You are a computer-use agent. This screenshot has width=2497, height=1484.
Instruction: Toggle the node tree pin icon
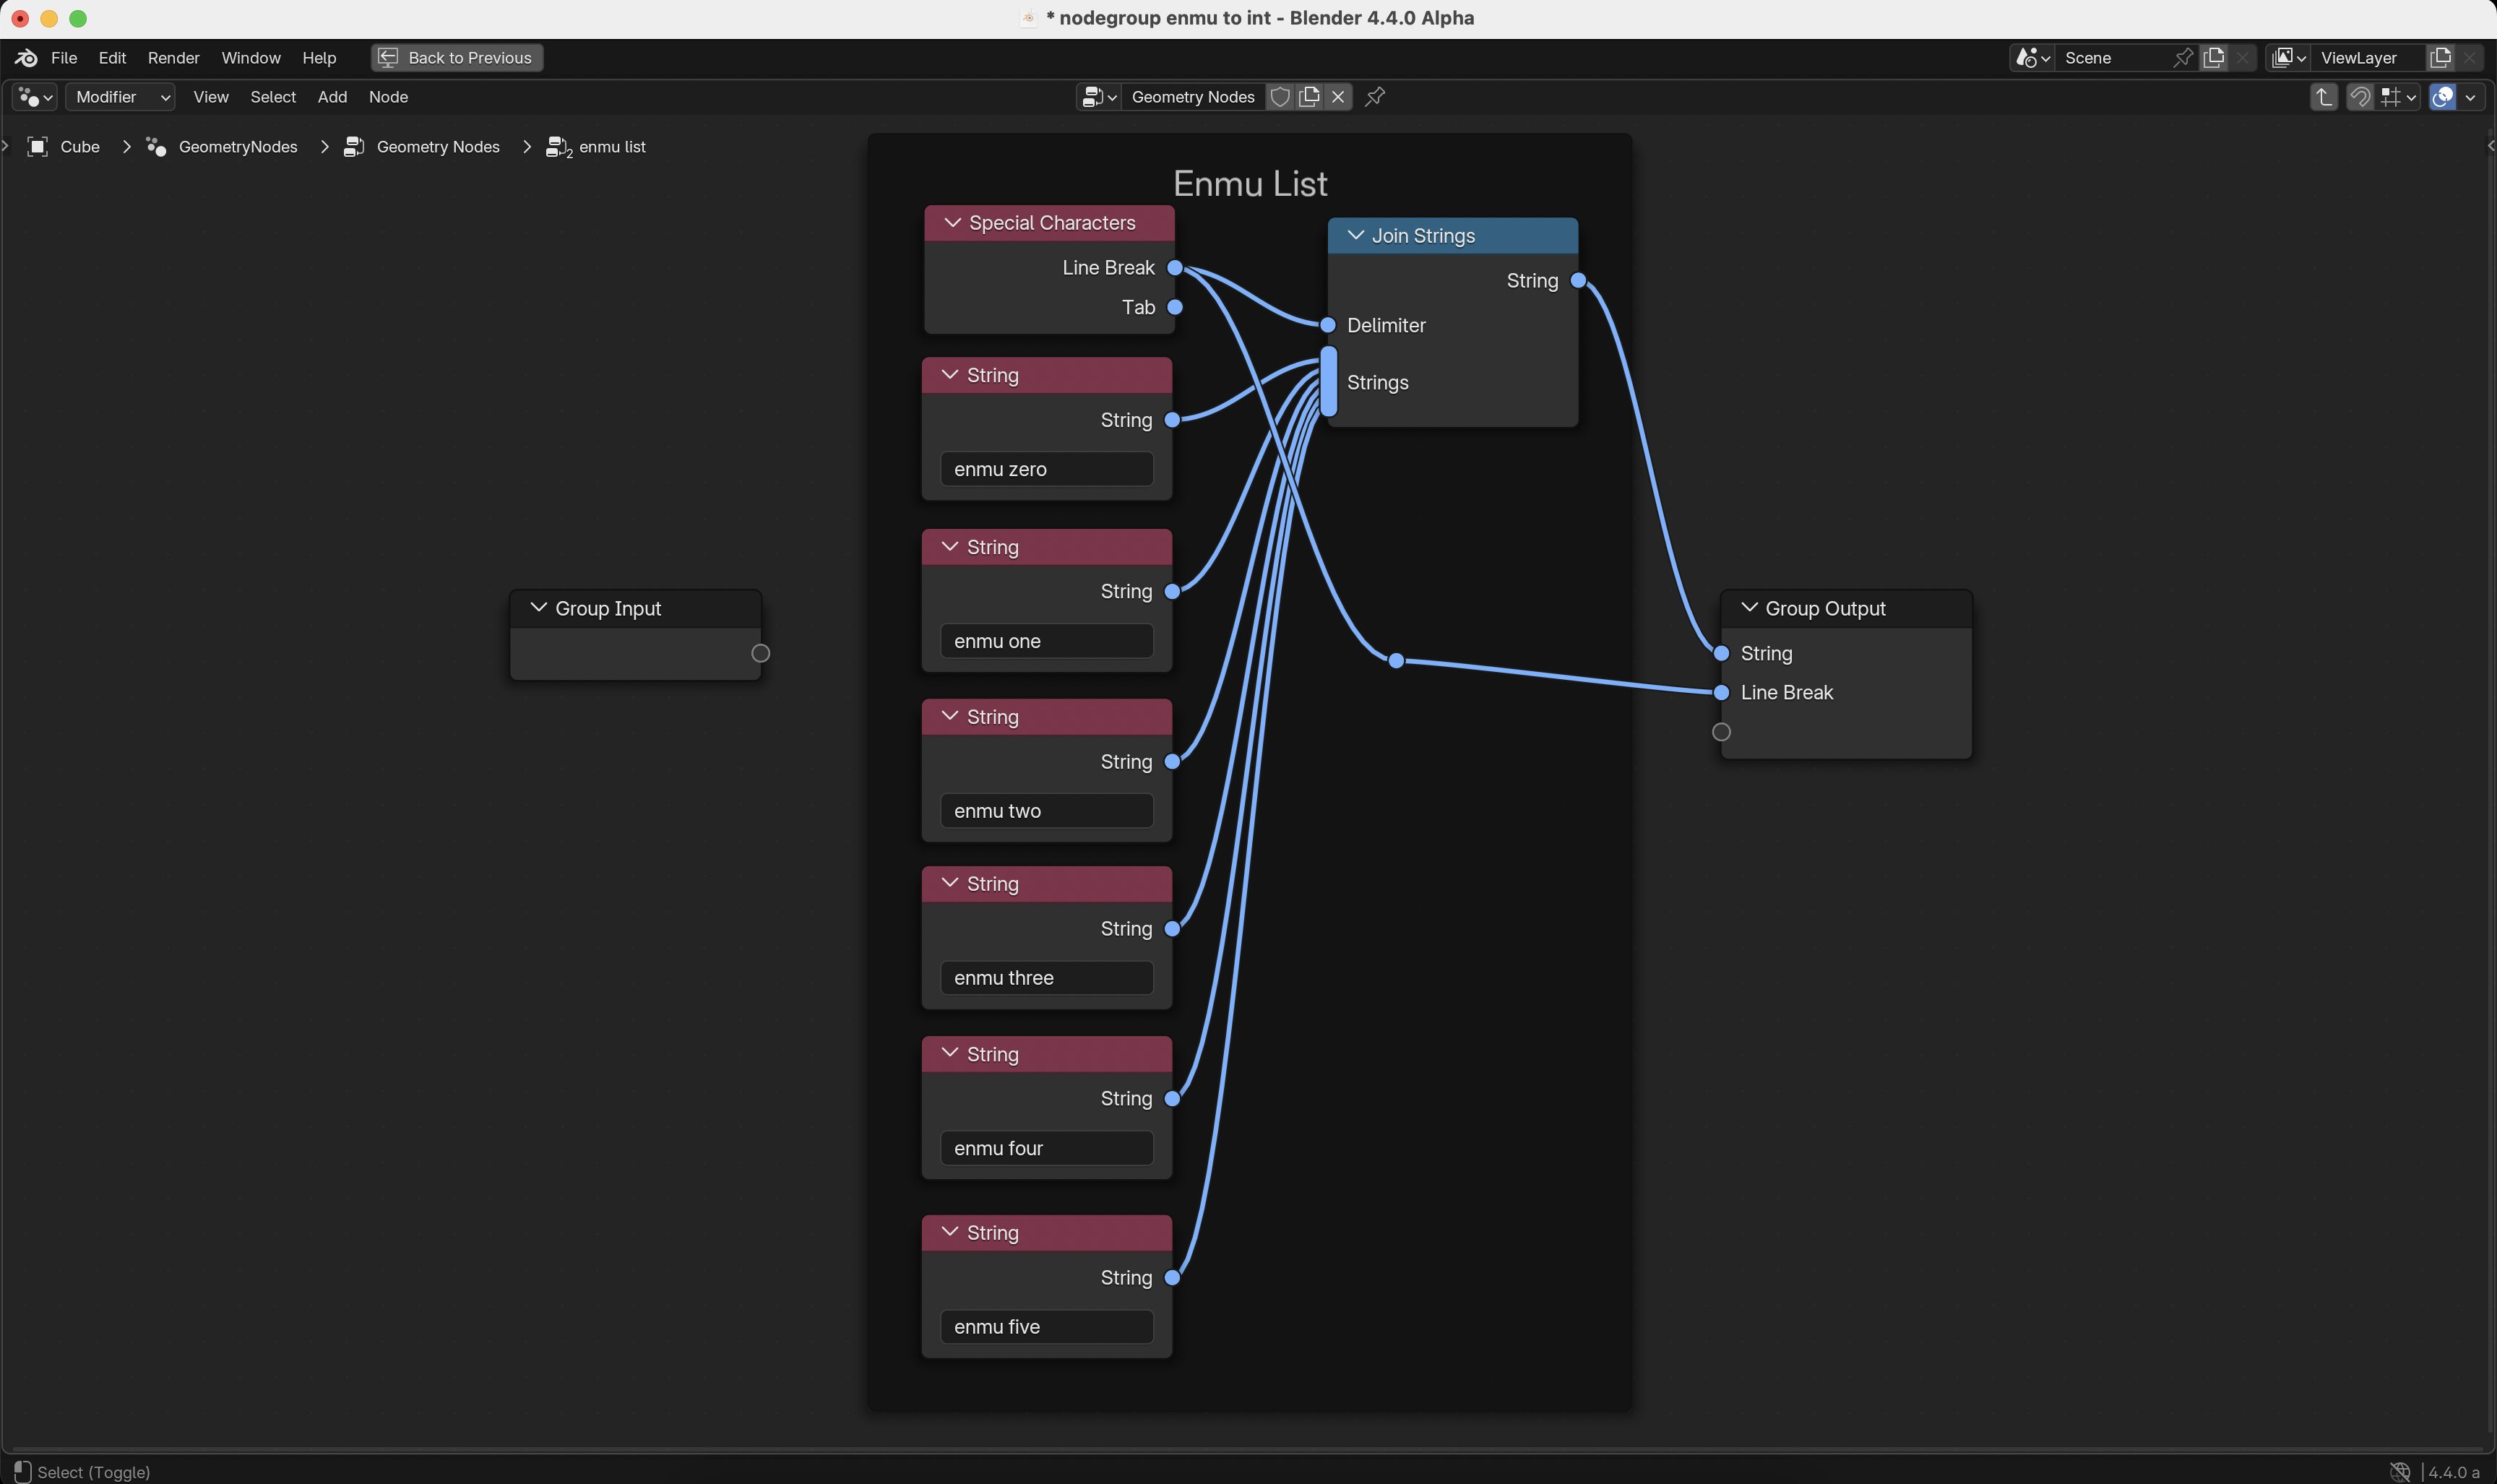(1375, 97)
